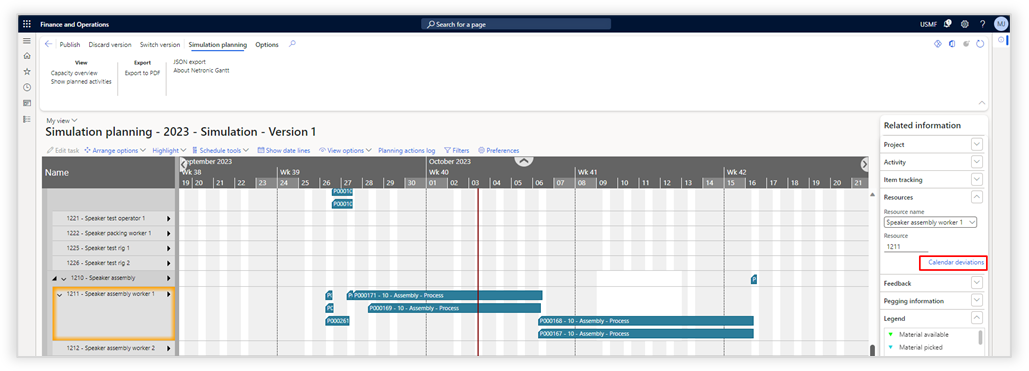Open the app launcher waffle icon
This screenshot has height=371, width=1029.
pyautogui.click(x=27, y=24)
